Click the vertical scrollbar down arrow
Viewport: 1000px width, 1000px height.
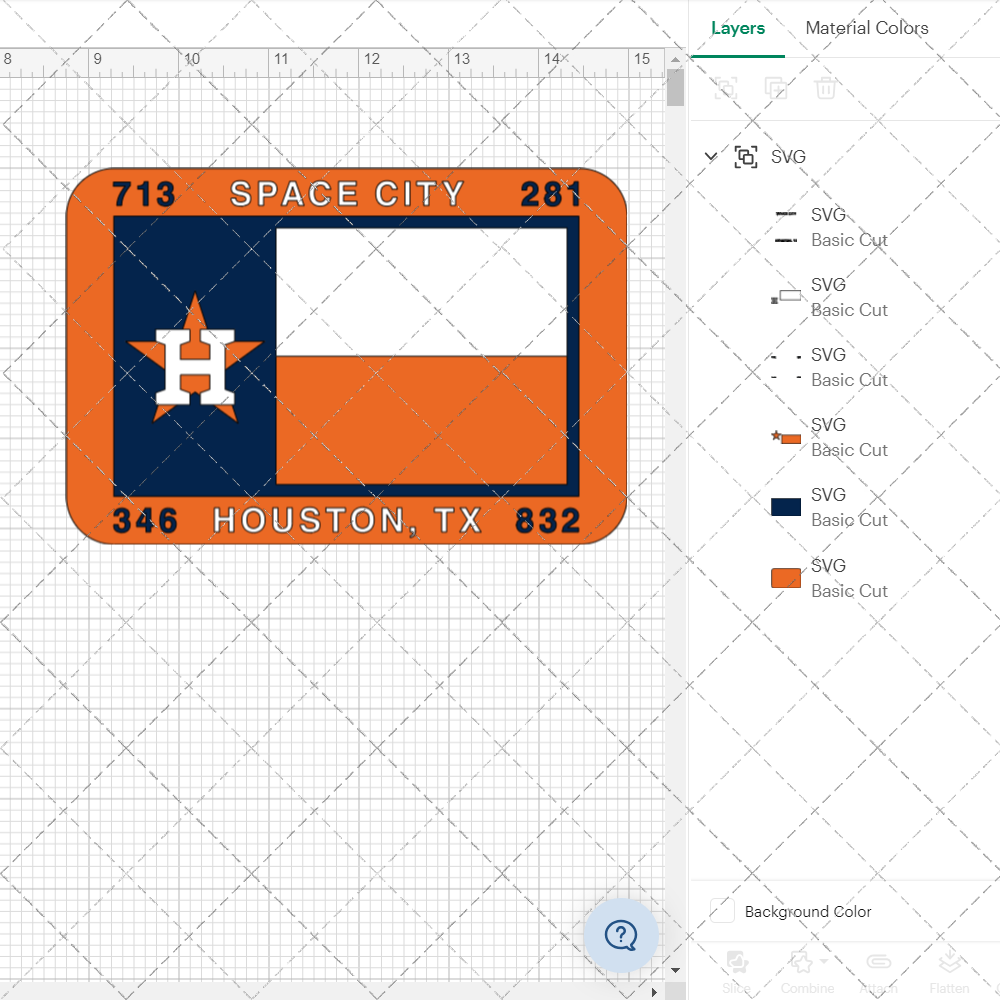[x=675, y=970]
